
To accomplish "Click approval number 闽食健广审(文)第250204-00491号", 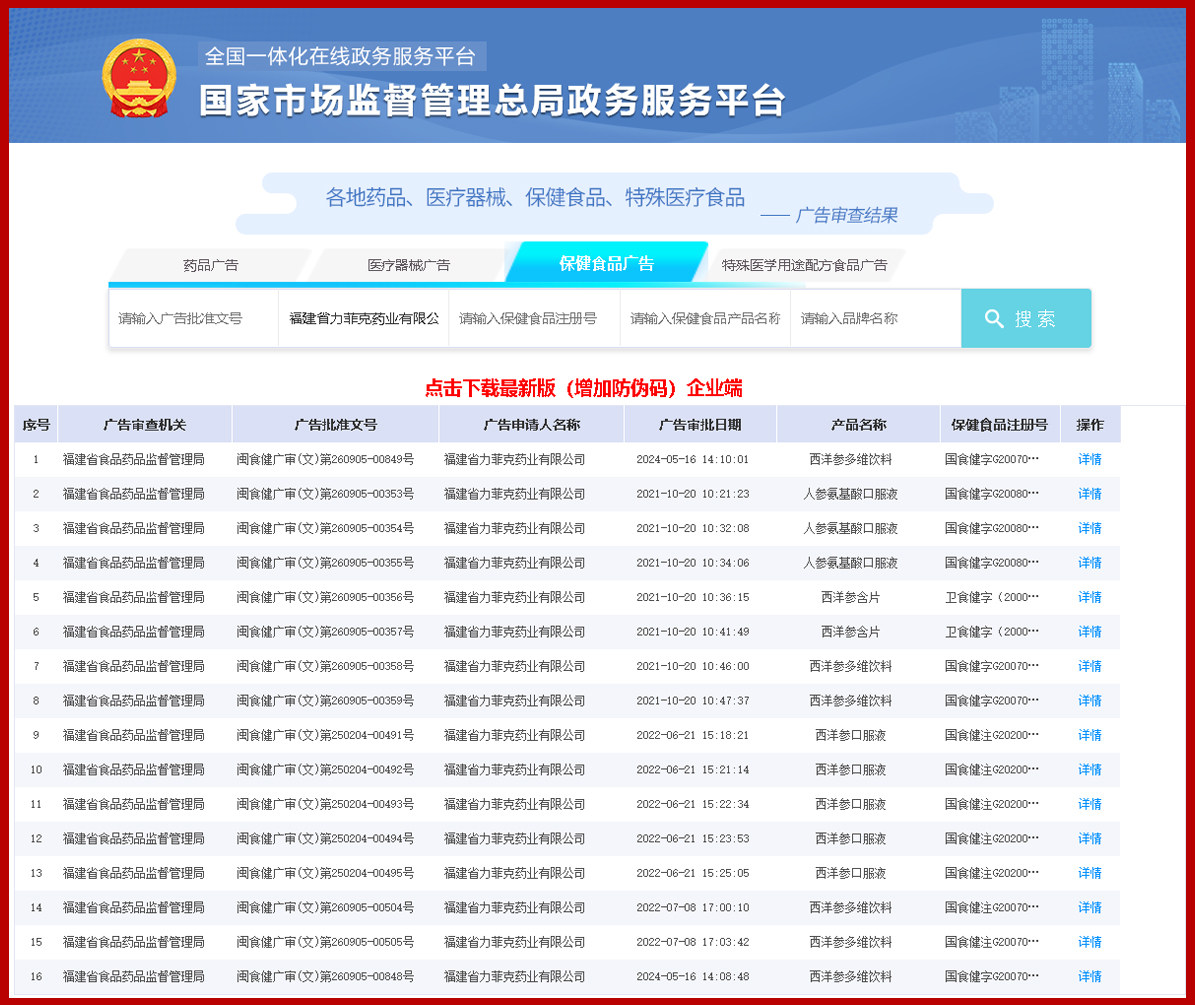I will 325,735.
